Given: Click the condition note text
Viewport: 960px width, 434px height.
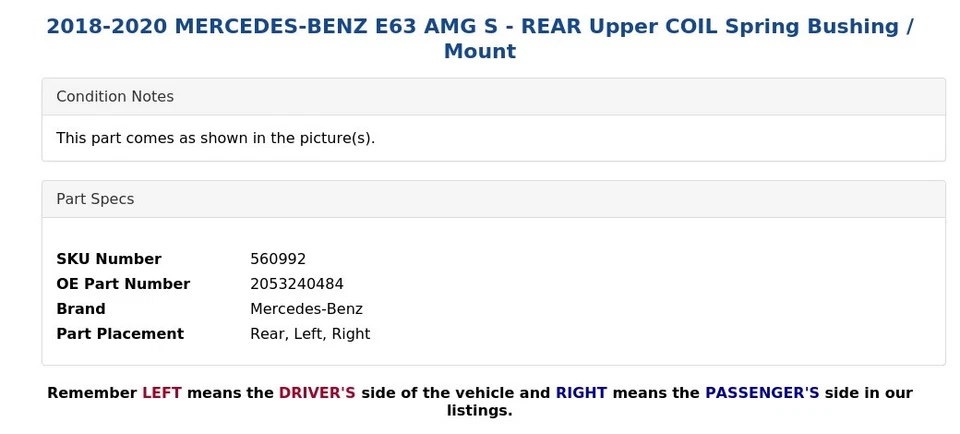Looking at the screenshot, I should [215, 138].
